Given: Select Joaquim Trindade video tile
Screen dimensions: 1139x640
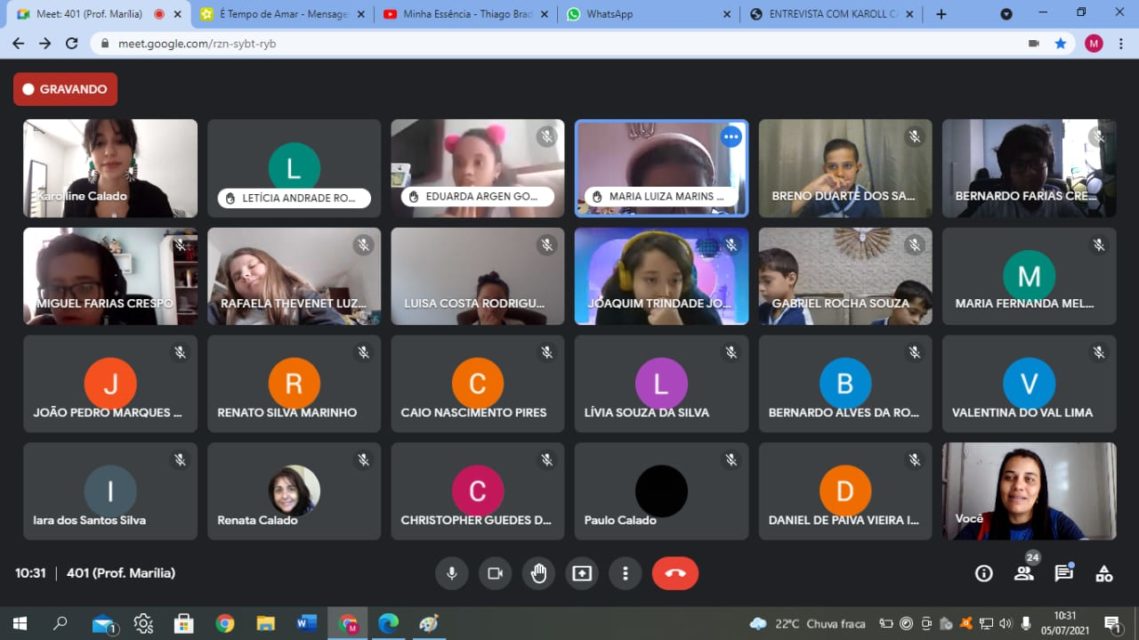Looking at the screenshot, I should 661,276.
